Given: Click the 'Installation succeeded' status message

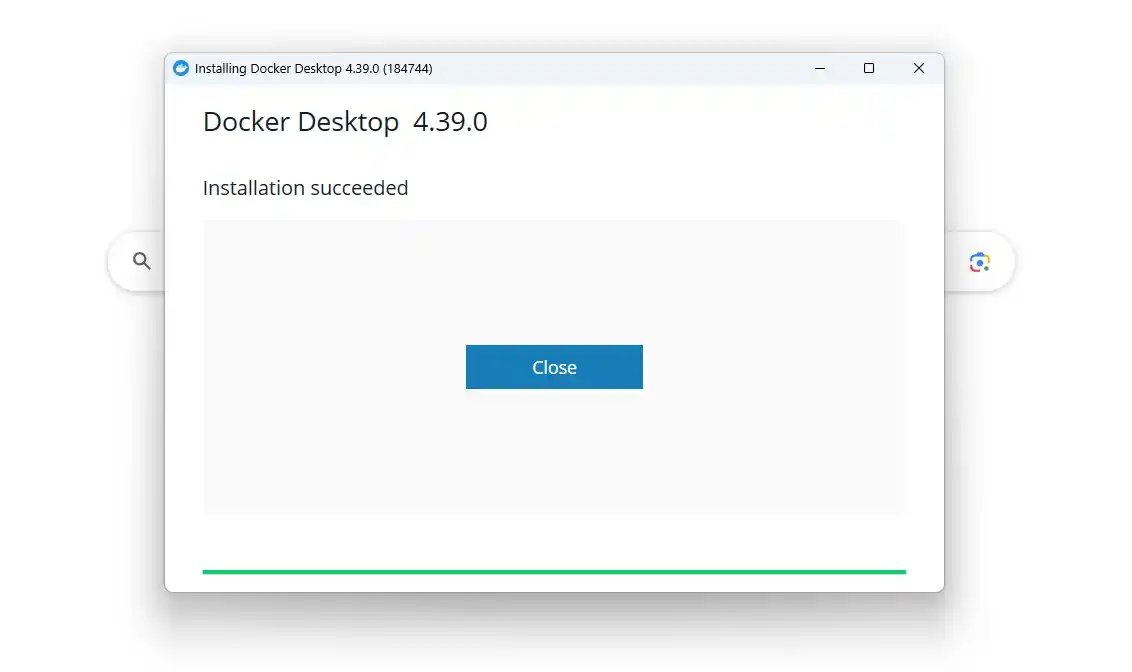Looking at the screenshot, I should (x=305, y=188).
